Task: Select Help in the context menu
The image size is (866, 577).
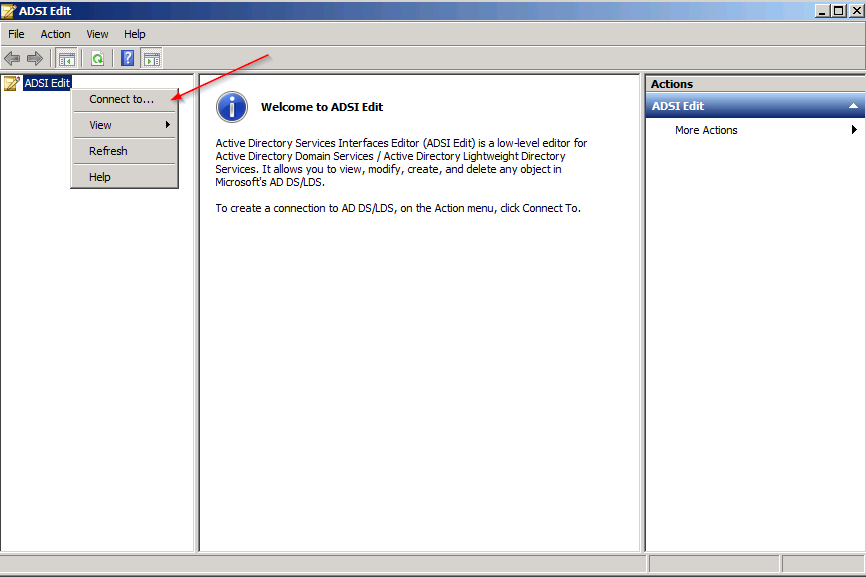Action: (x=124, y=177)
